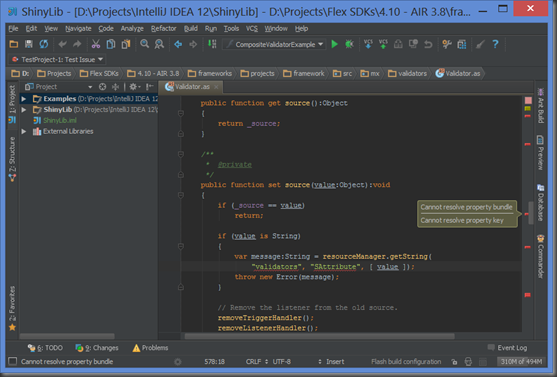Select ShinyLib.iml in the project tree

(x=60, y=120)
